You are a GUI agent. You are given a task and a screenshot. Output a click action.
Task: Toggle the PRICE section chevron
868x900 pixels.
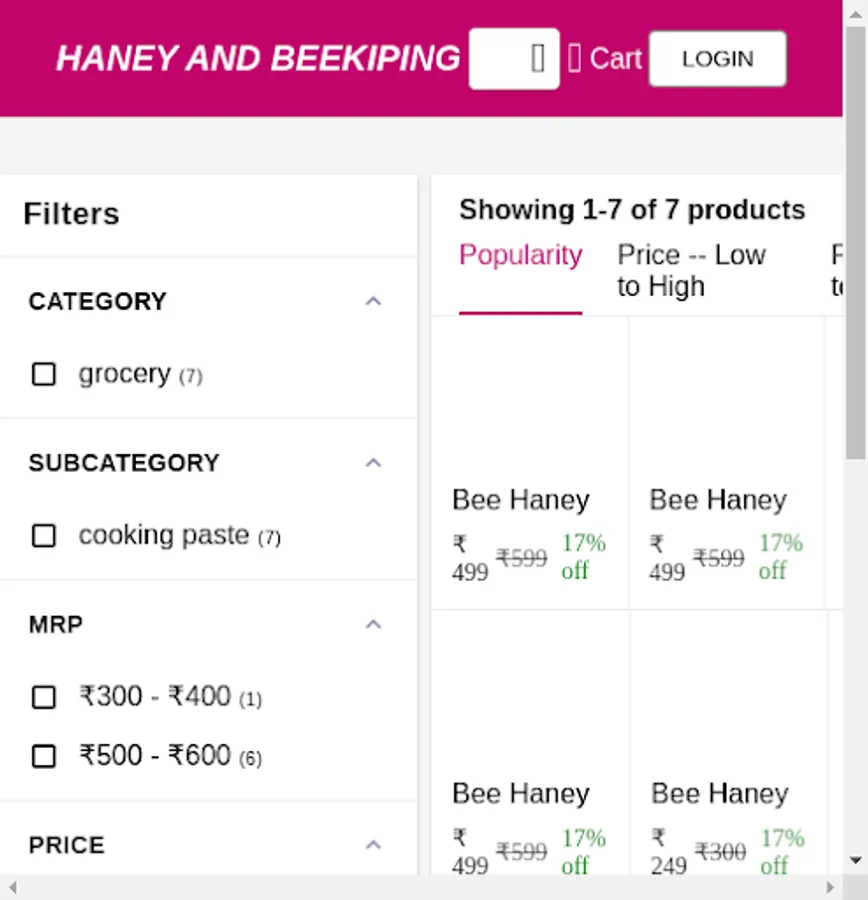373,845
